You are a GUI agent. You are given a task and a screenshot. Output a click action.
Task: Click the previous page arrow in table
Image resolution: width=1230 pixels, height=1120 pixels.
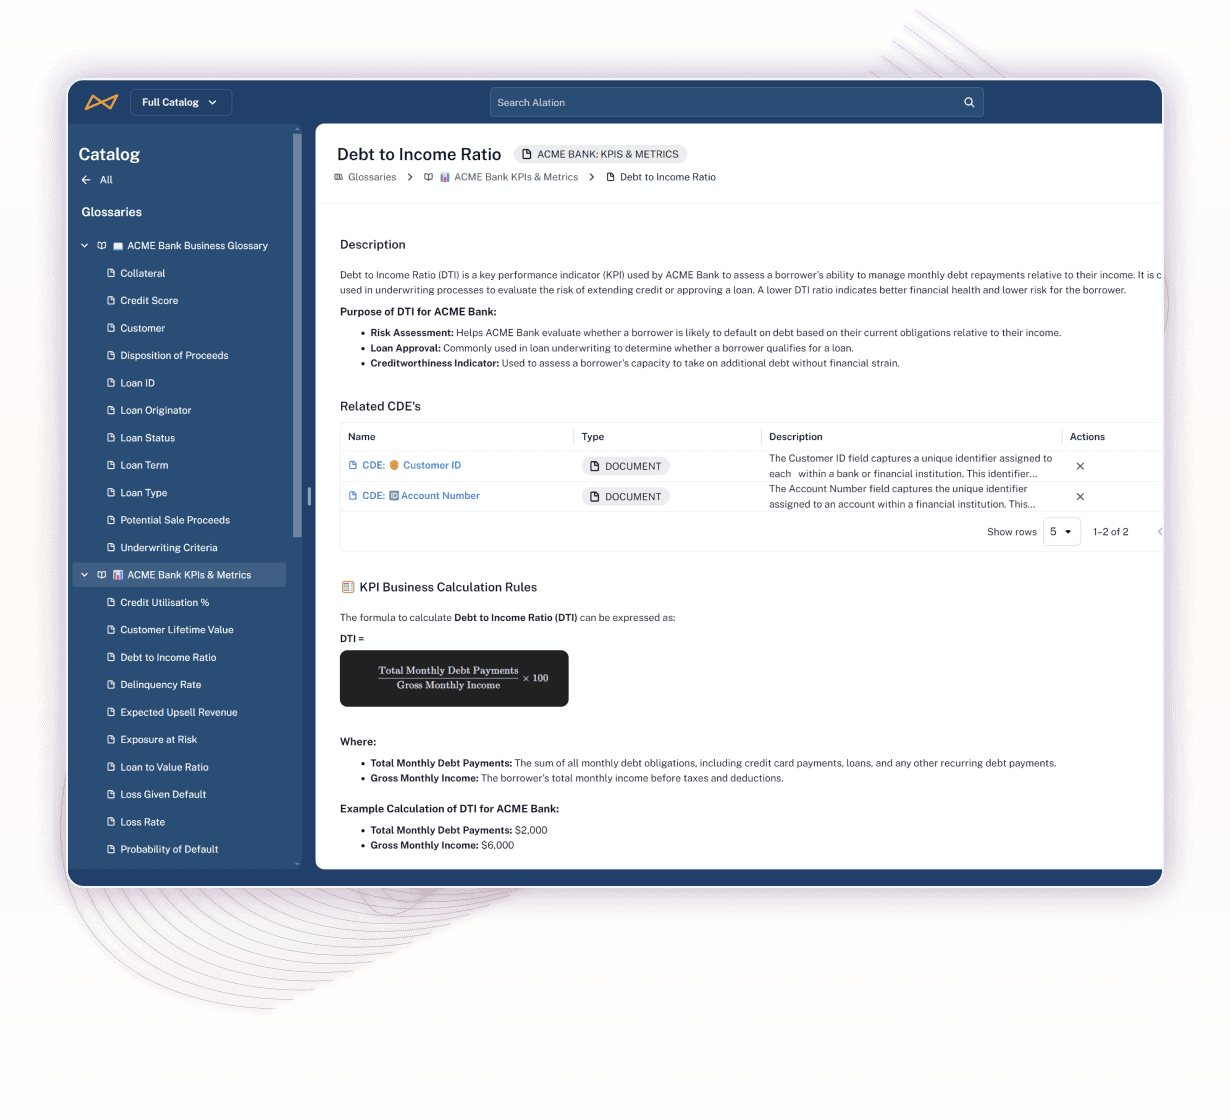(1159, 532)
